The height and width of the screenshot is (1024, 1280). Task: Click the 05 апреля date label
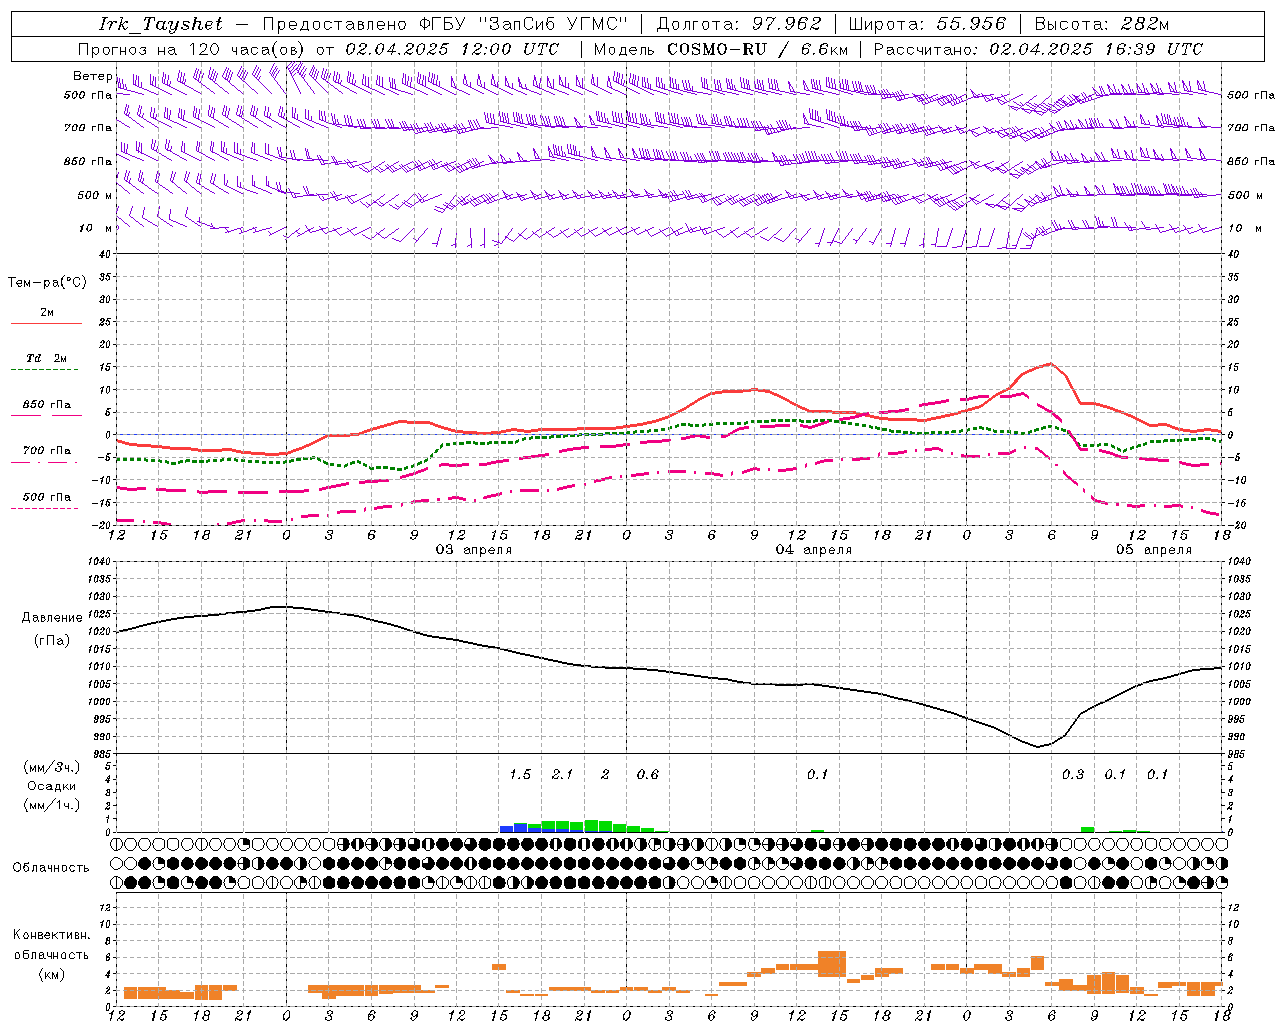(x=1154, y=549)
